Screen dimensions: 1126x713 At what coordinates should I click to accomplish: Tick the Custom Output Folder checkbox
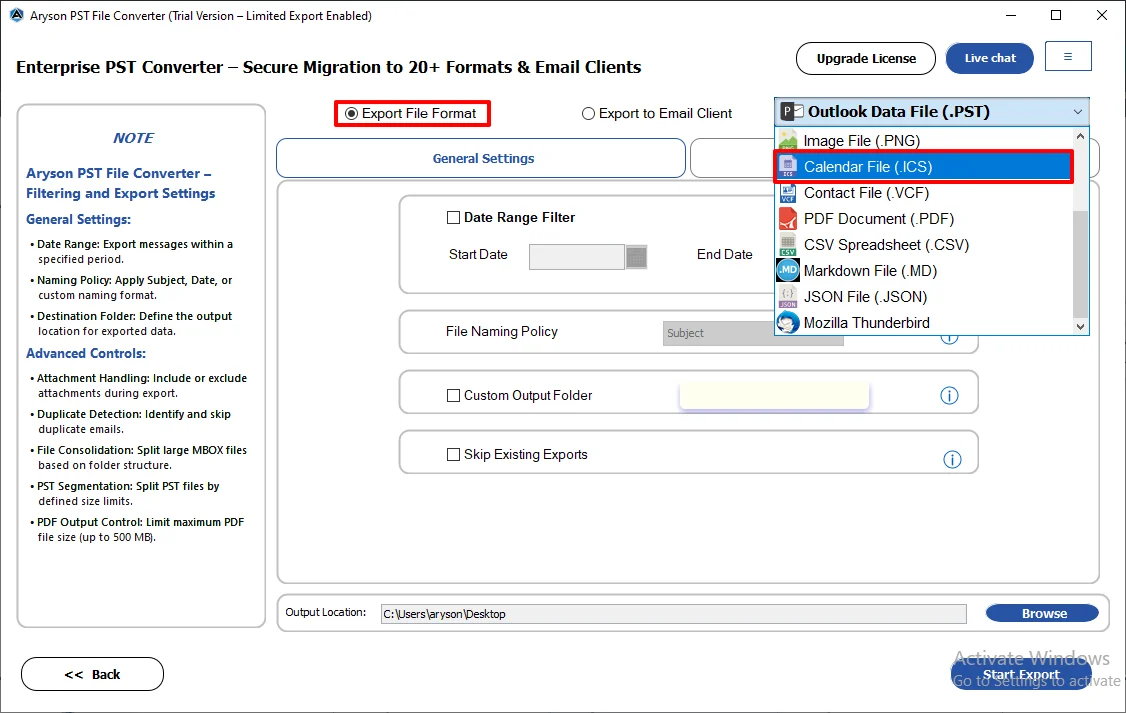pos(453,396)
